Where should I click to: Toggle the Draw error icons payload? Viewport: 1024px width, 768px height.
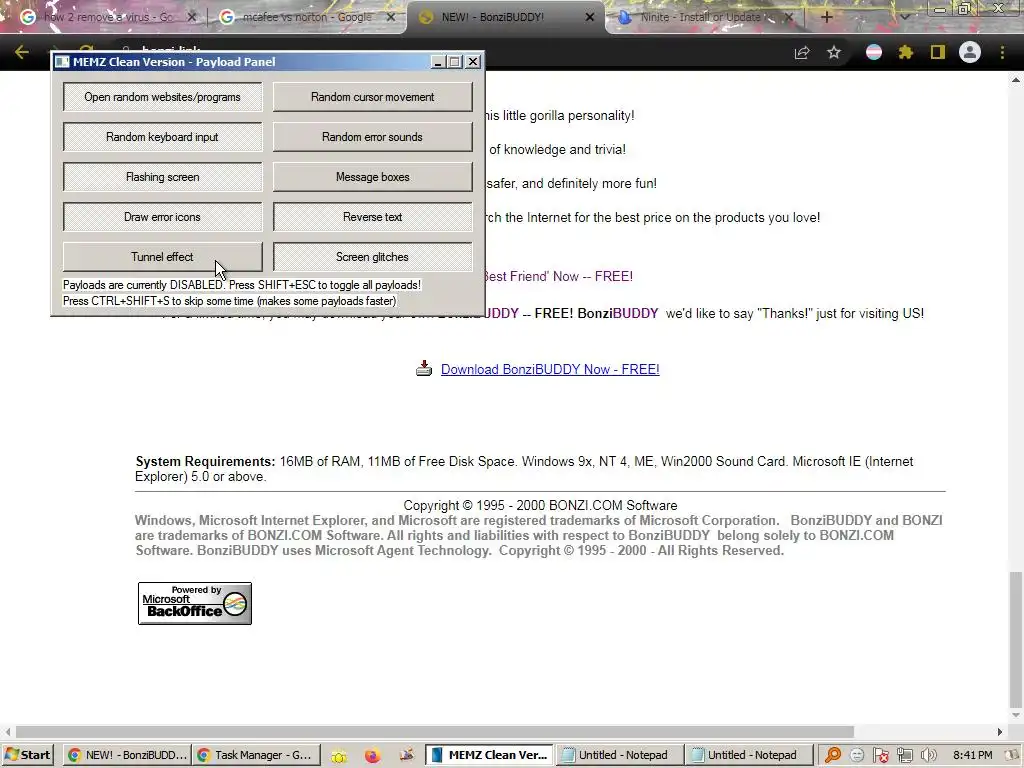(163, 217)
